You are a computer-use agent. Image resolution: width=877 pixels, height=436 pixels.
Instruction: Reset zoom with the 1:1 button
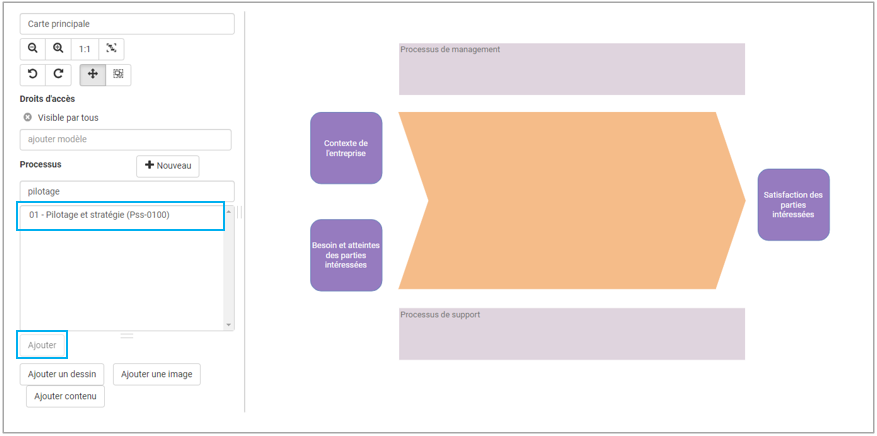[85, 49]
